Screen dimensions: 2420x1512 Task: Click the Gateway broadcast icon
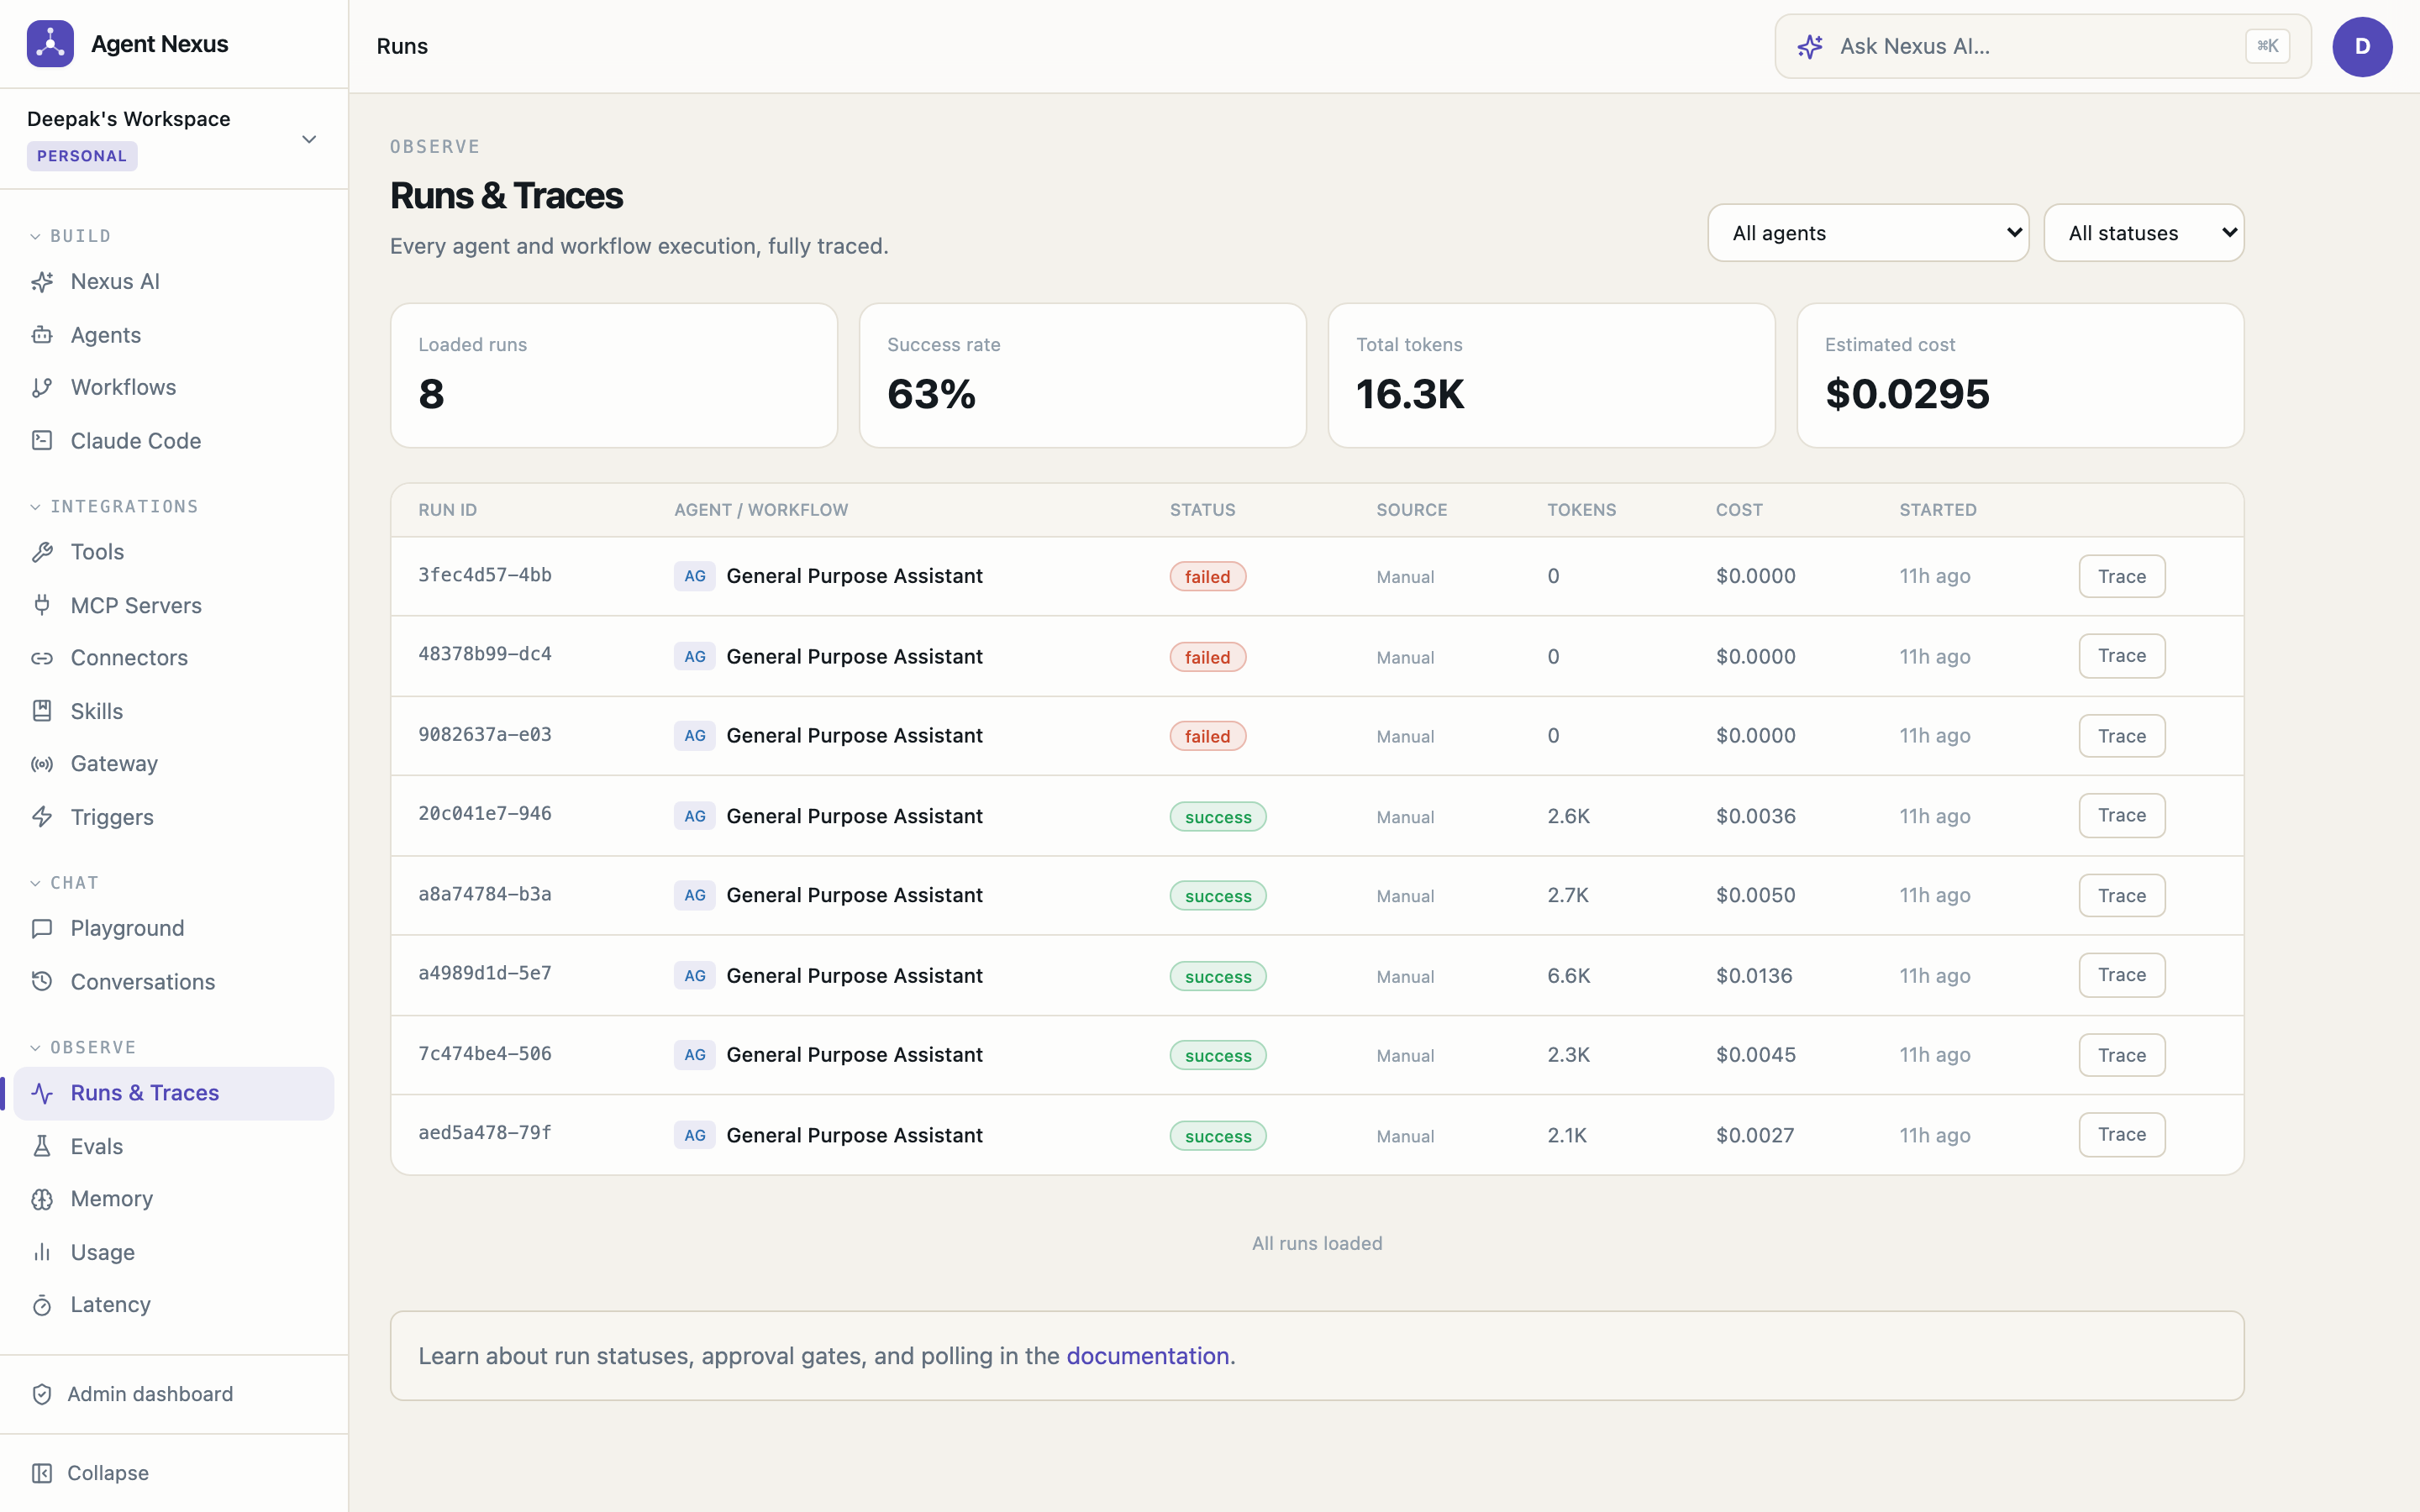pos(42,764)
